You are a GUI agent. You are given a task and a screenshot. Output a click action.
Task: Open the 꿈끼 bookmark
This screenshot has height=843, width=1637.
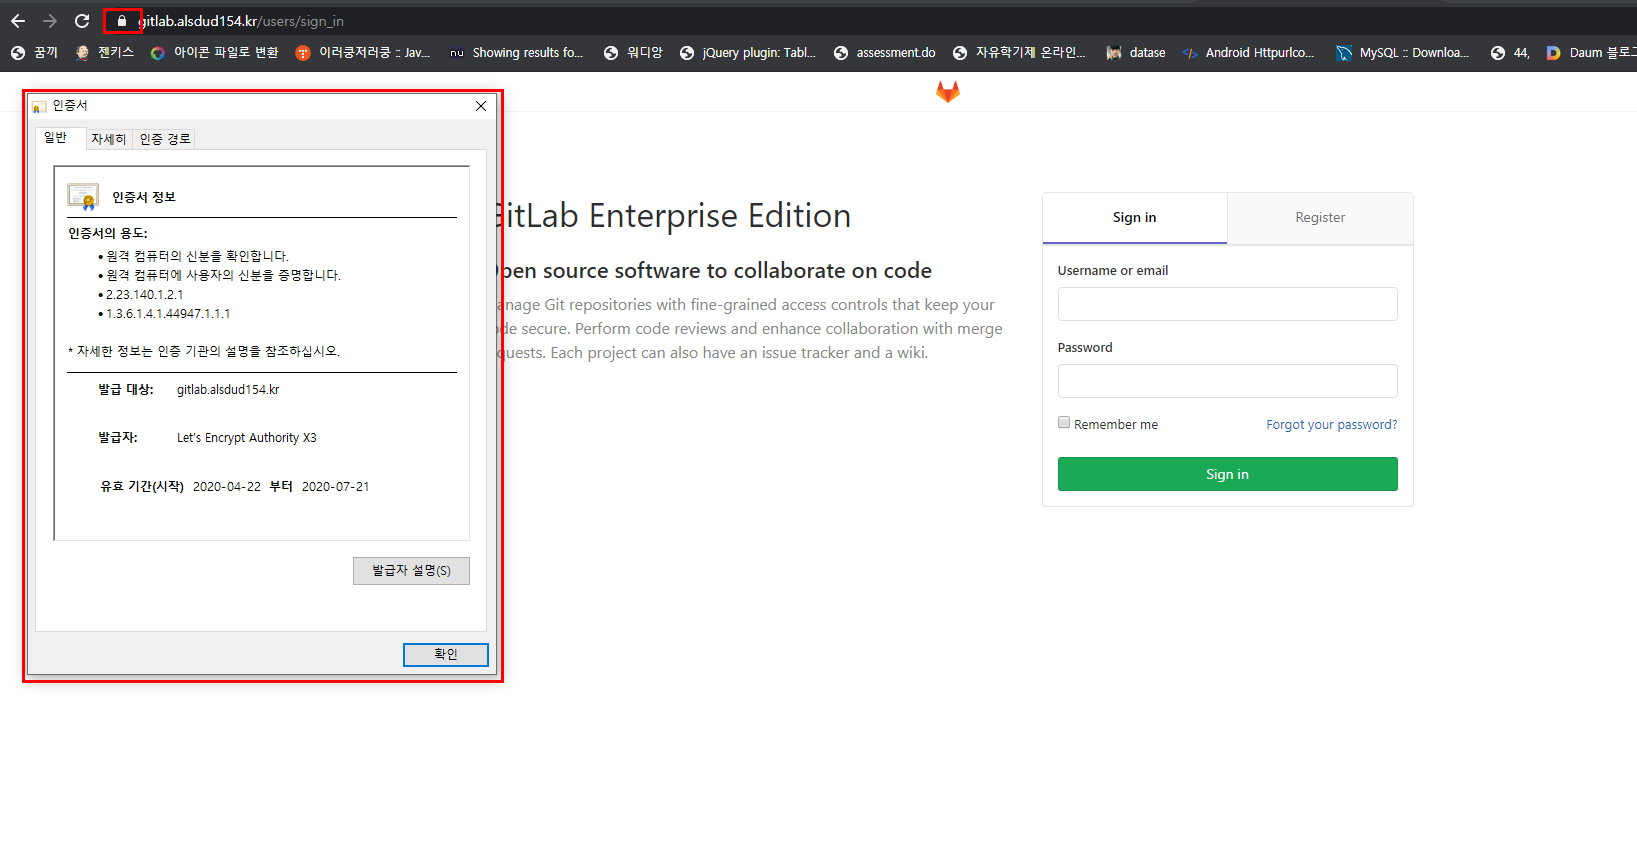35,53
